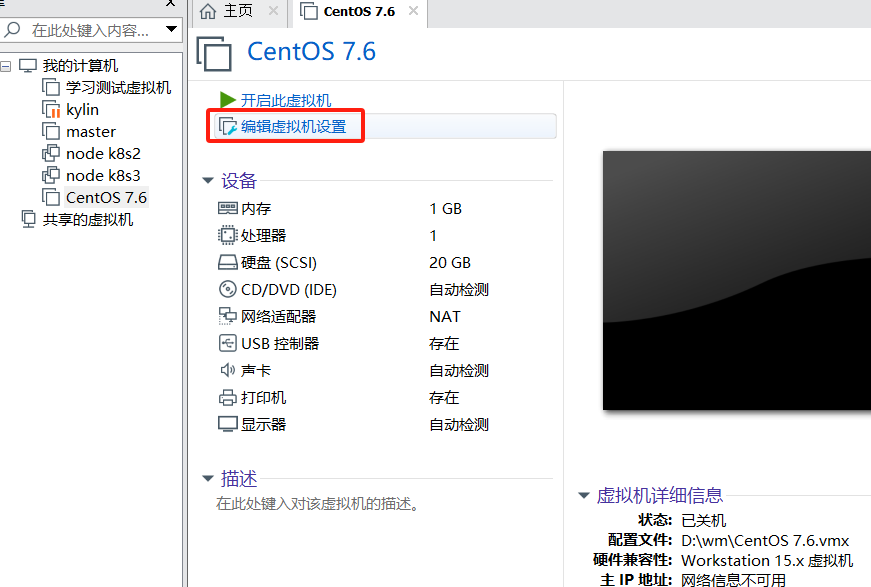Viewport: 871px width, 587px height.
Task: Click the 网络适配器 value NAT
Action: (x=445, y=317)
